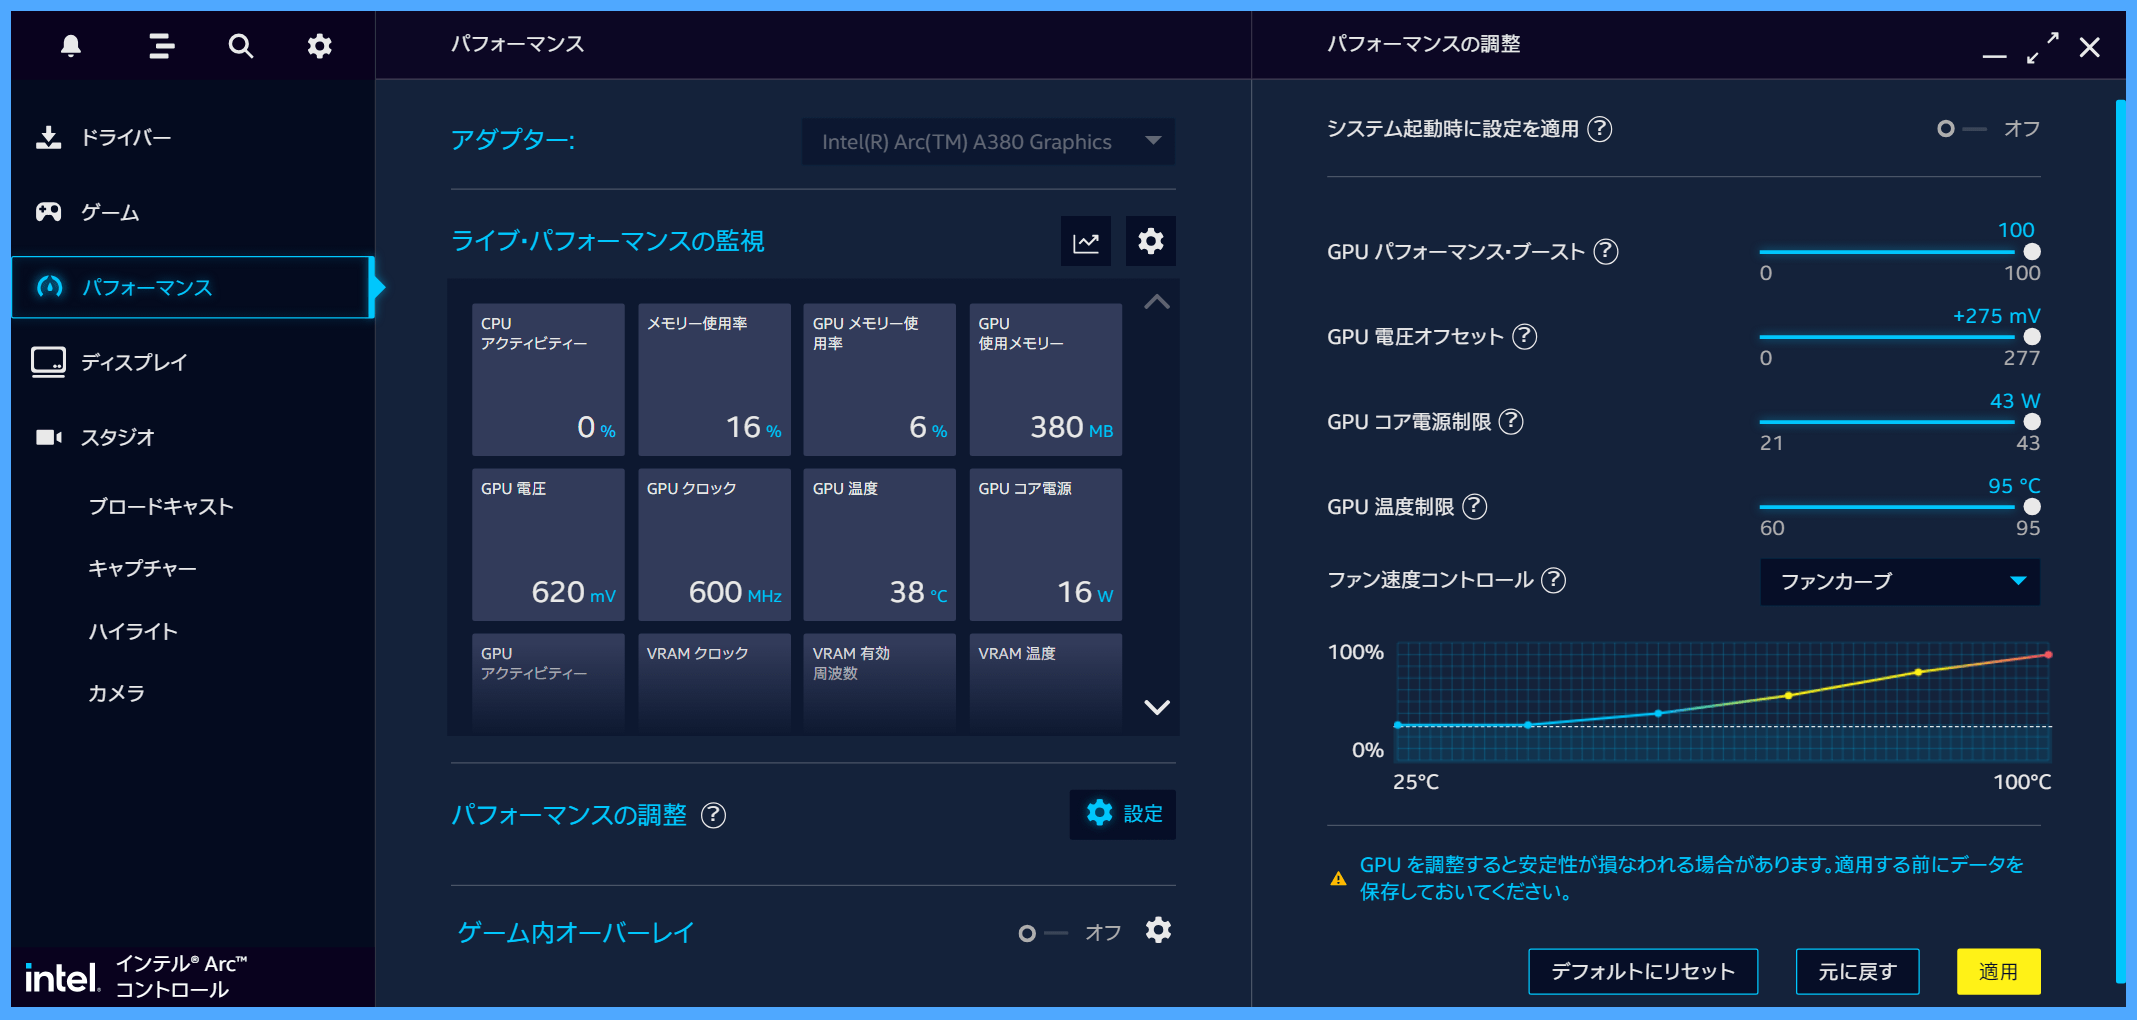Viewport: 2137px width, 1020px height.
Task: Click the GPU 温度制限 slider handle
Action: coord(2032,507)
